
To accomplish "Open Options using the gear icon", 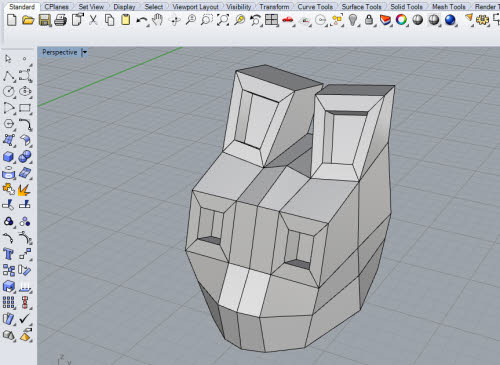I will click(482, 20).
